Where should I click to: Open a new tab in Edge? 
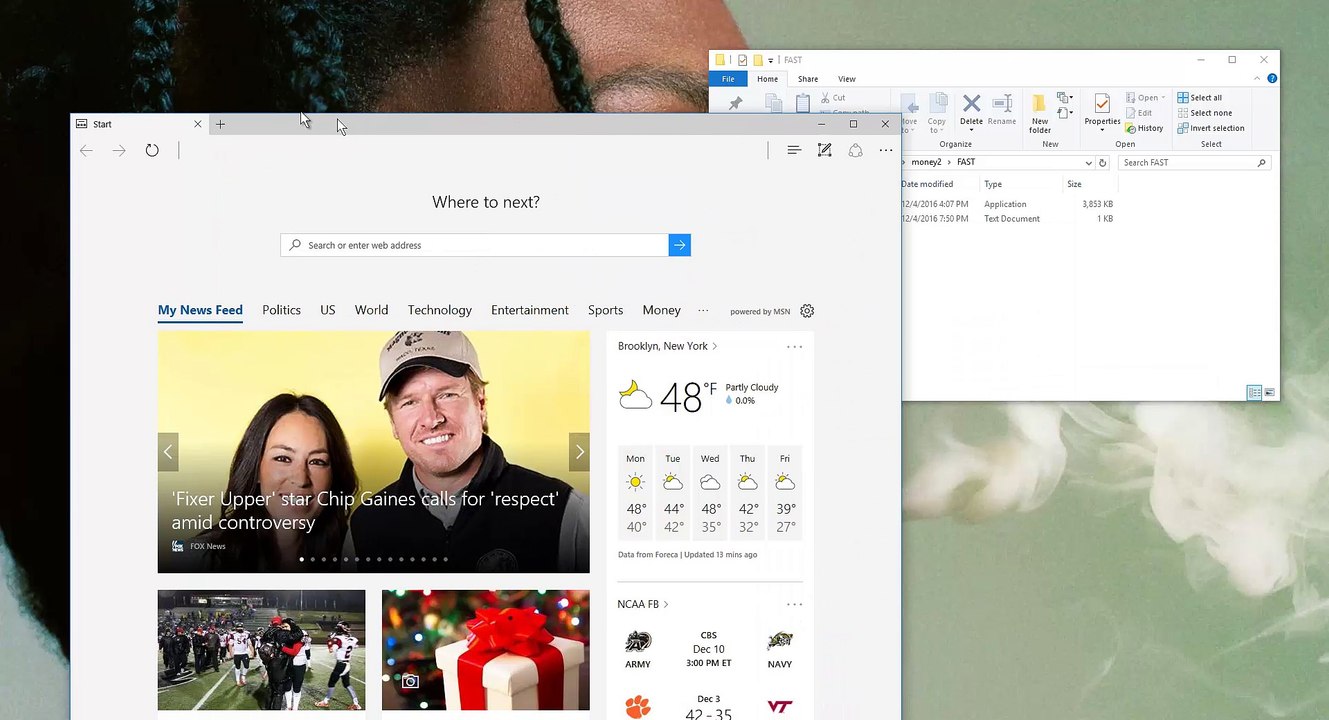221,124
